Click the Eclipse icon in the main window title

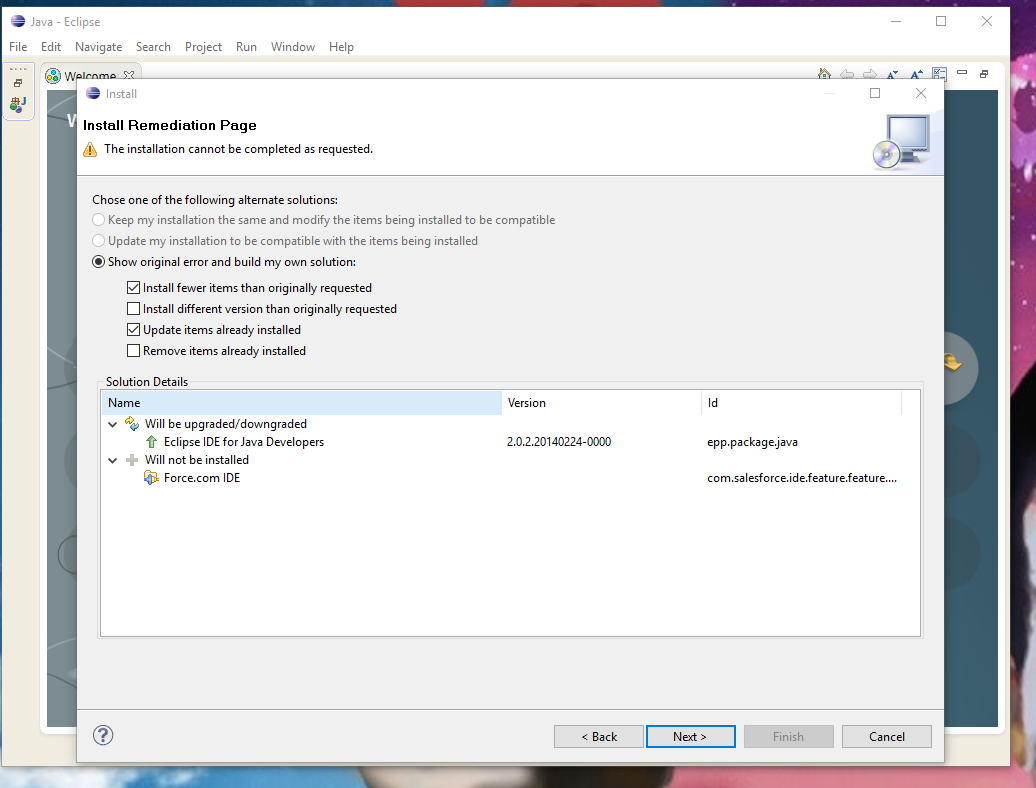click(18, 21)
